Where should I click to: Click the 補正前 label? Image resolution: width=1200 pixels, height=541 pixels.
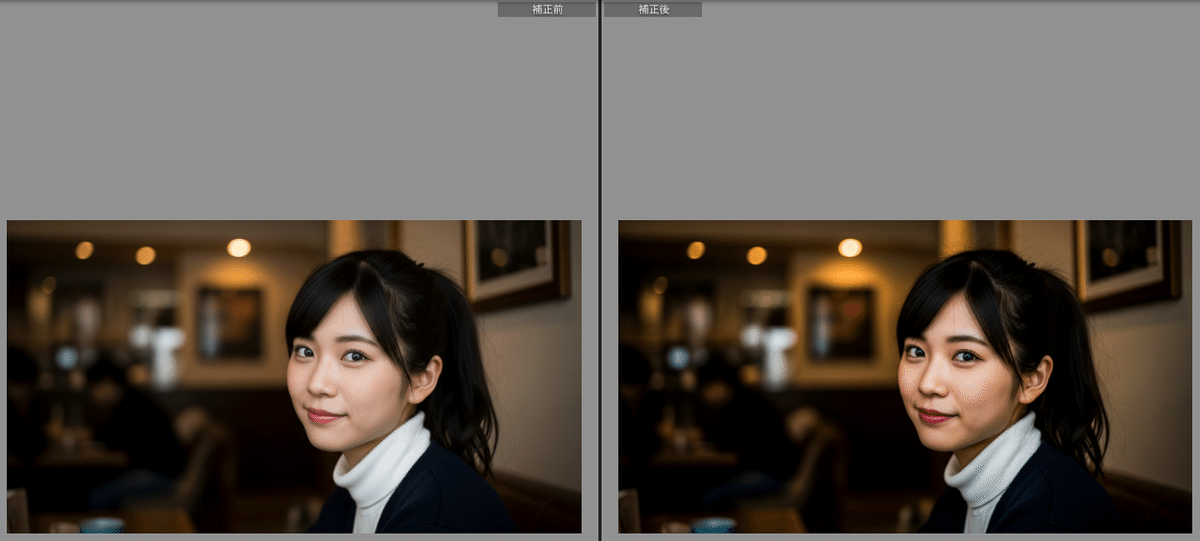[547, 9]
